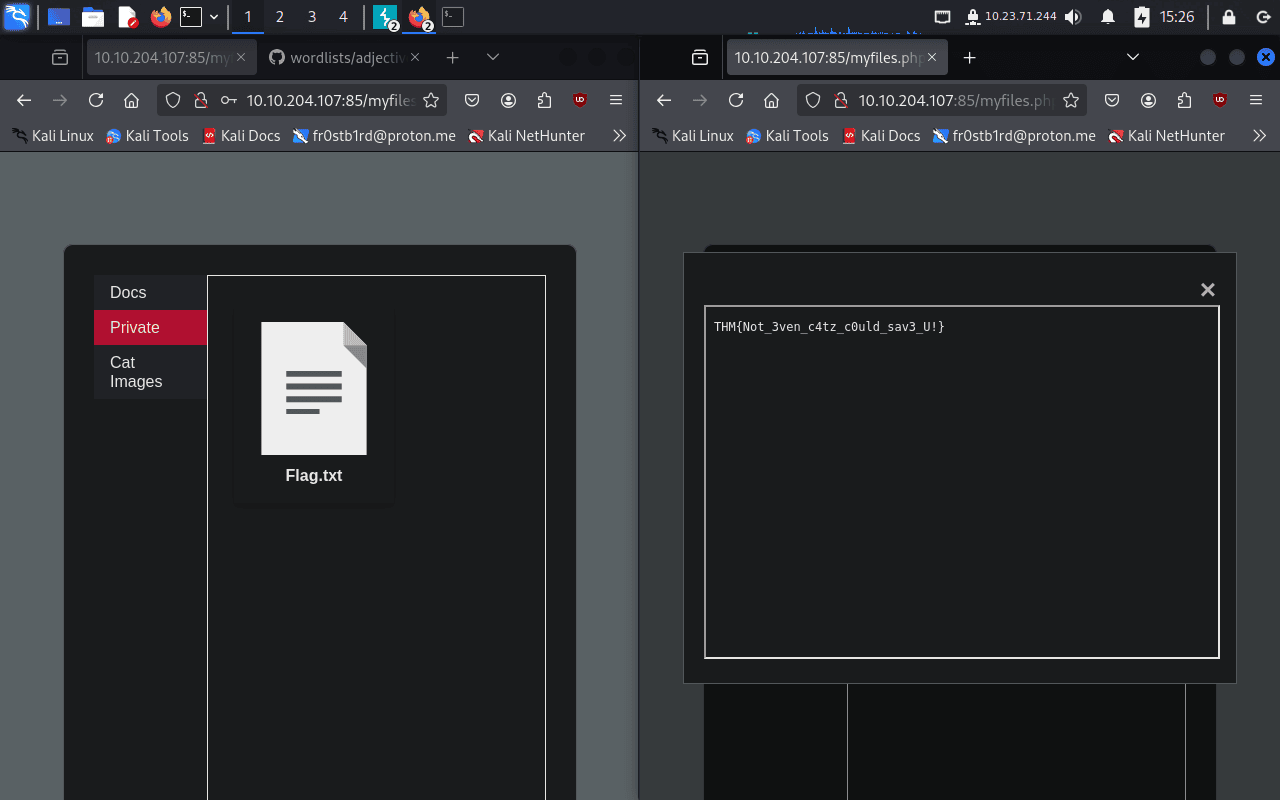Screen dimensions: 1280x800
Task: Open Kali Docs bookmark in right browser
Action: [880, 135]
